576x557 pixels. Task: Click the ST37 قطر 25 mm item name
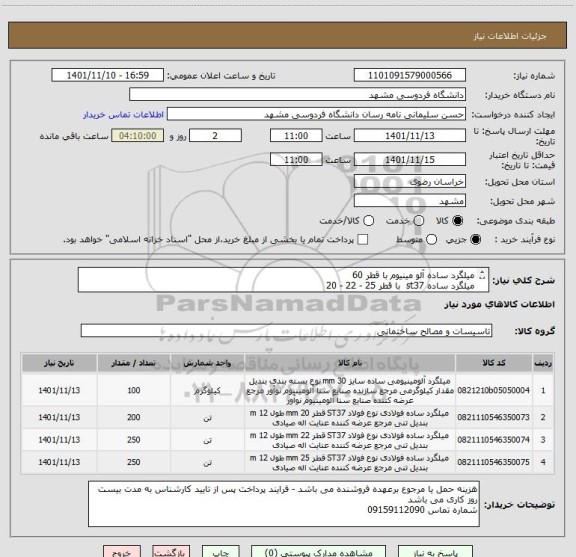[349, 463]
